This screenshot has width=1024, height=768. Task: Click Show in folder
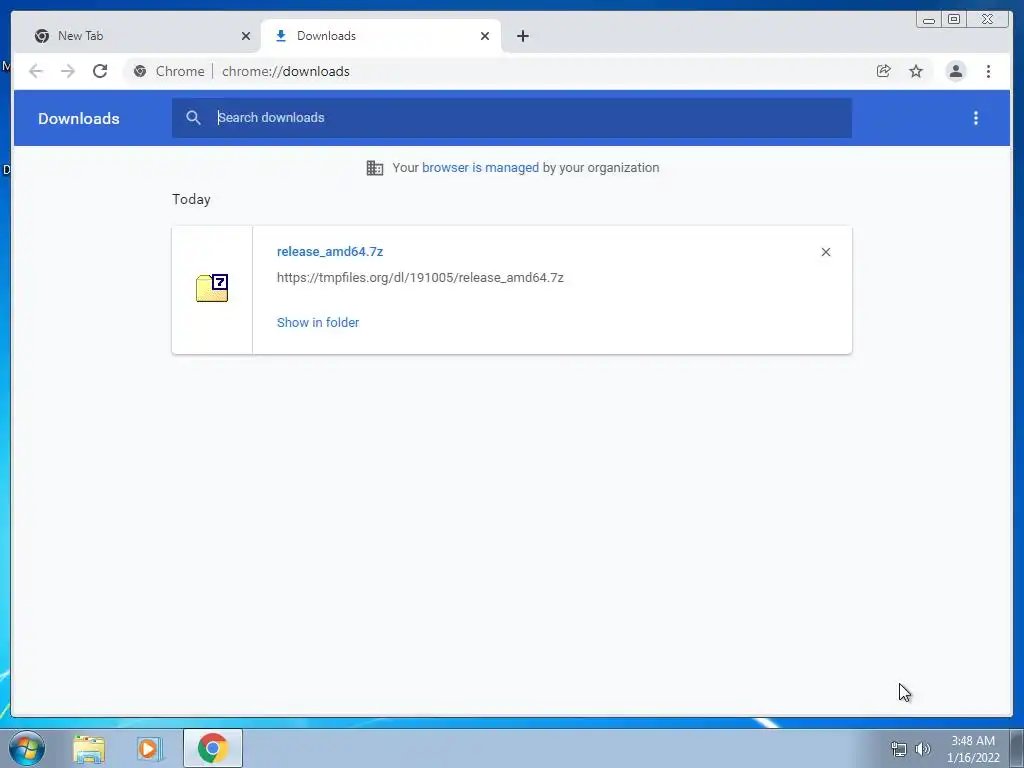pyautogui.click(x=318, y=323)
